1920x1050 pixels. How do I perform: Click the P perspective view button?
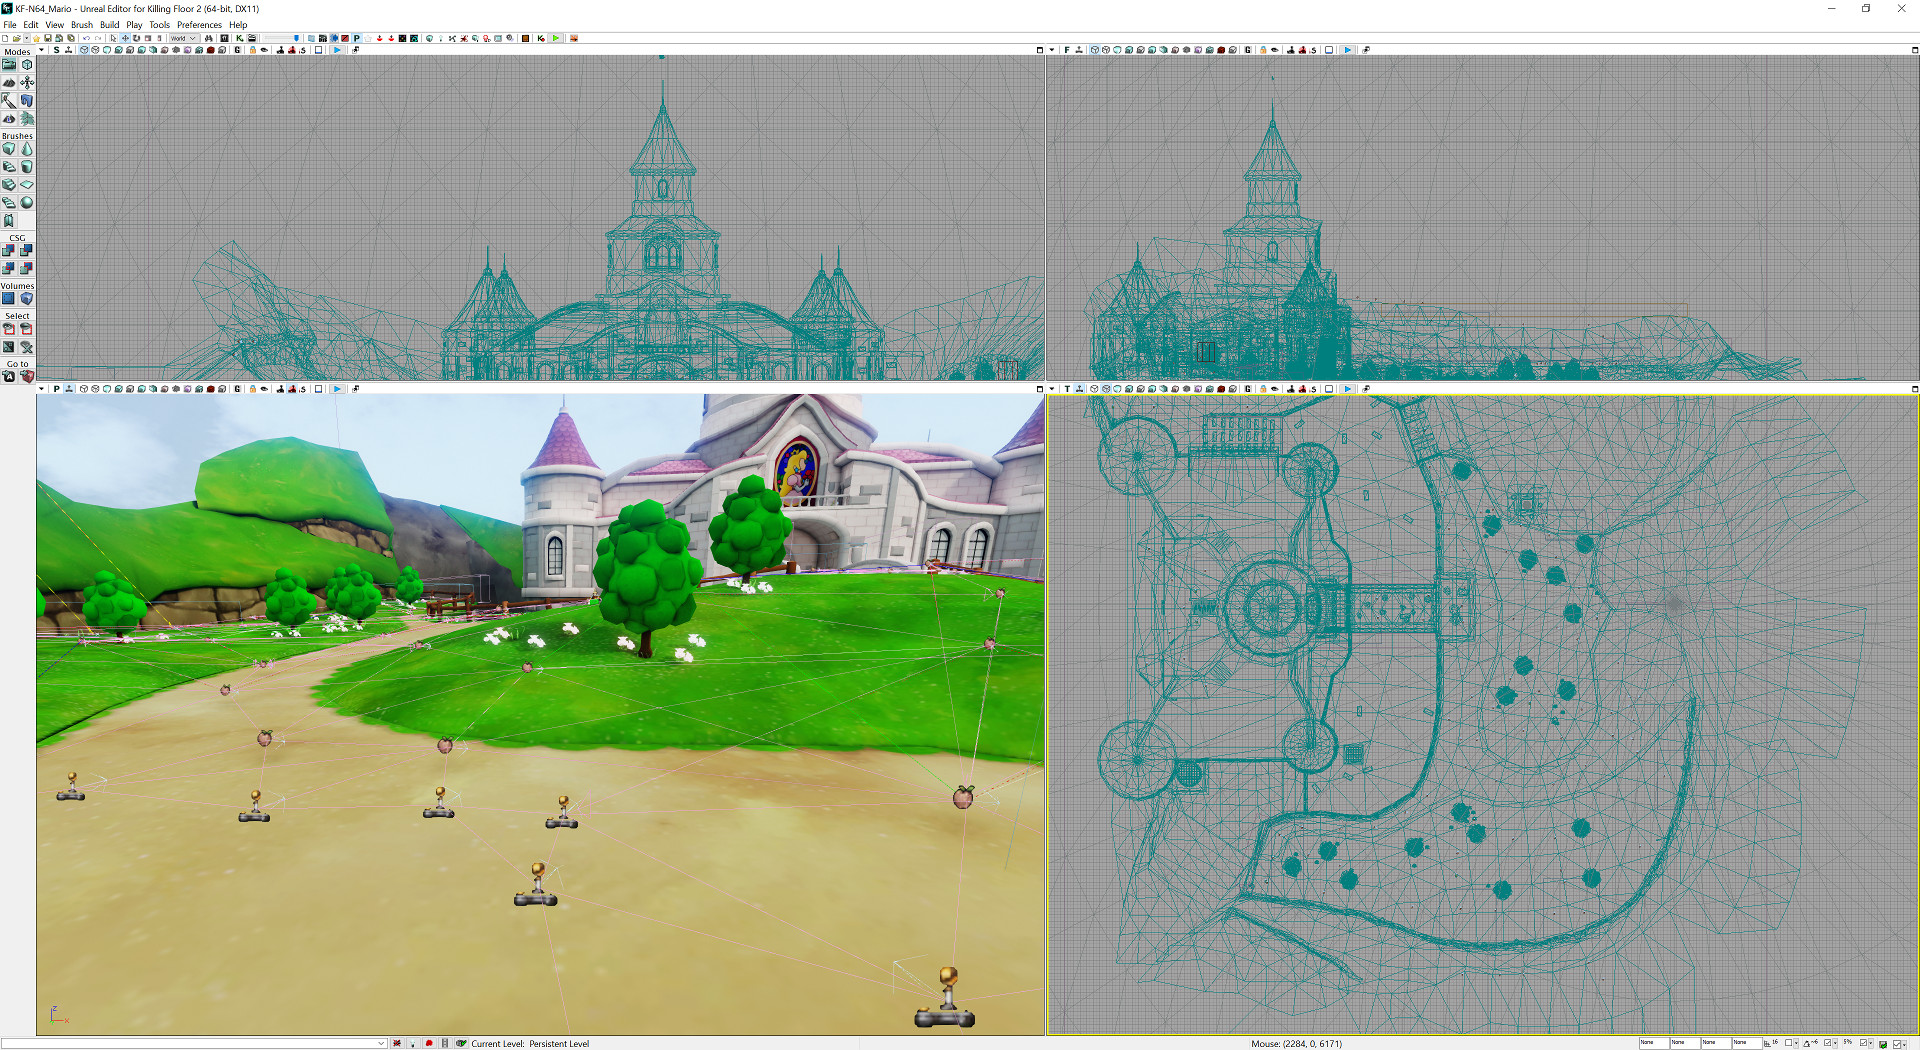pos(56,389)
